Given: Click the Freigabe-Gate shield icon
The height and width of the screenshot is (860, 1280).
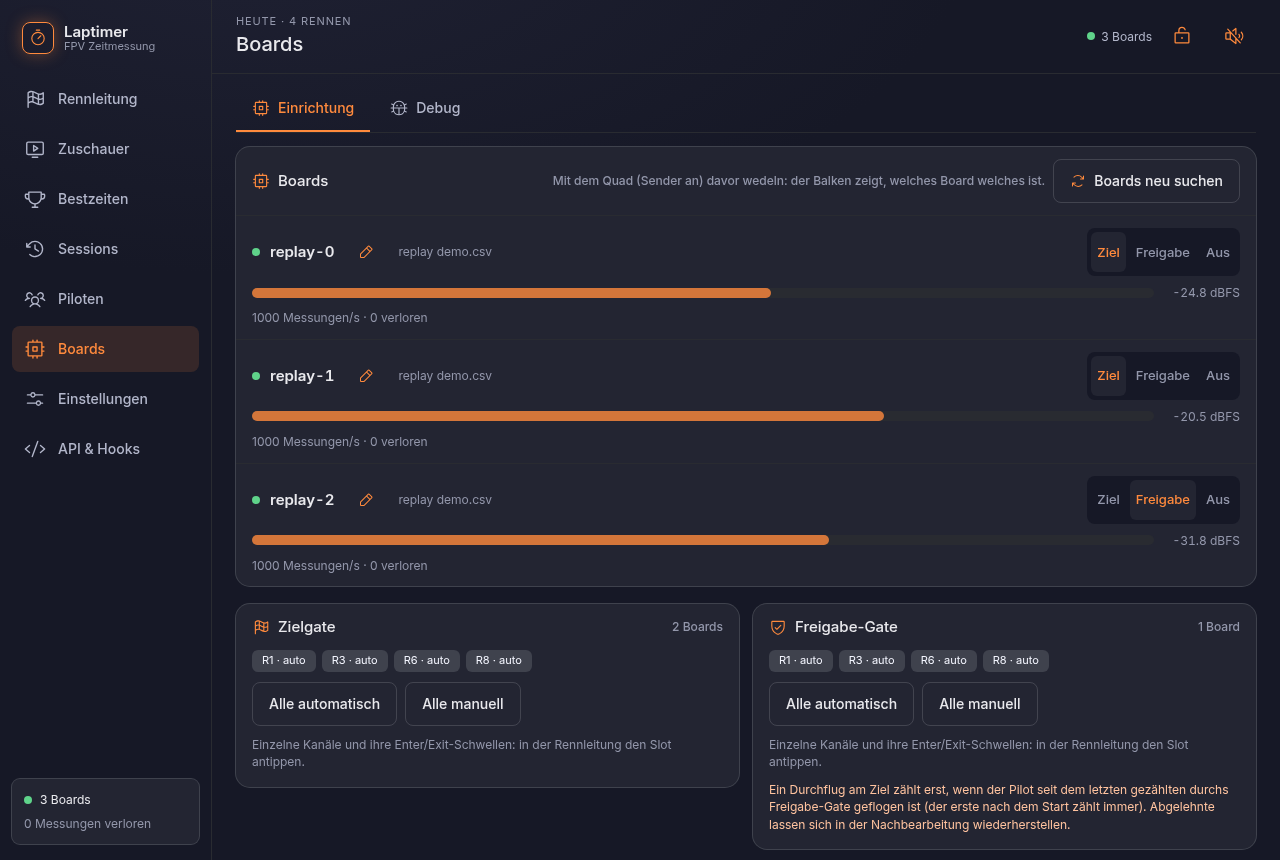Looking at the screenshot, I should pyautogui.click(x=778, y=627).
